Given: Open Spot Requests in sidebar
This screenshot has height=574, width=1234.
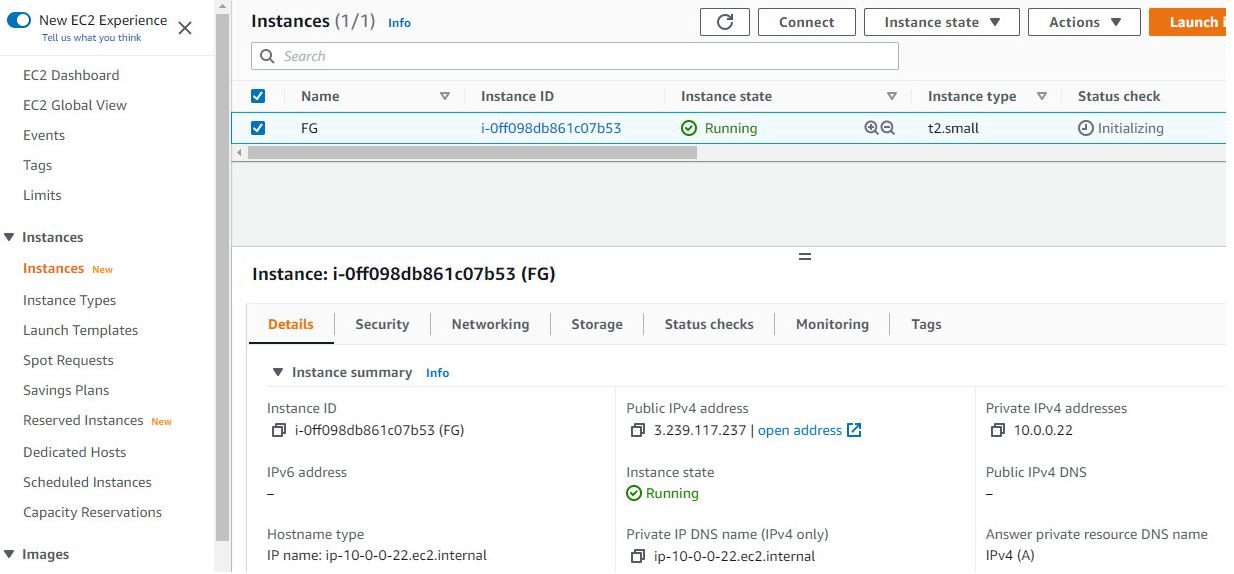Looking at the screenshot, I should pyautogui.click(x=68, y=360).
